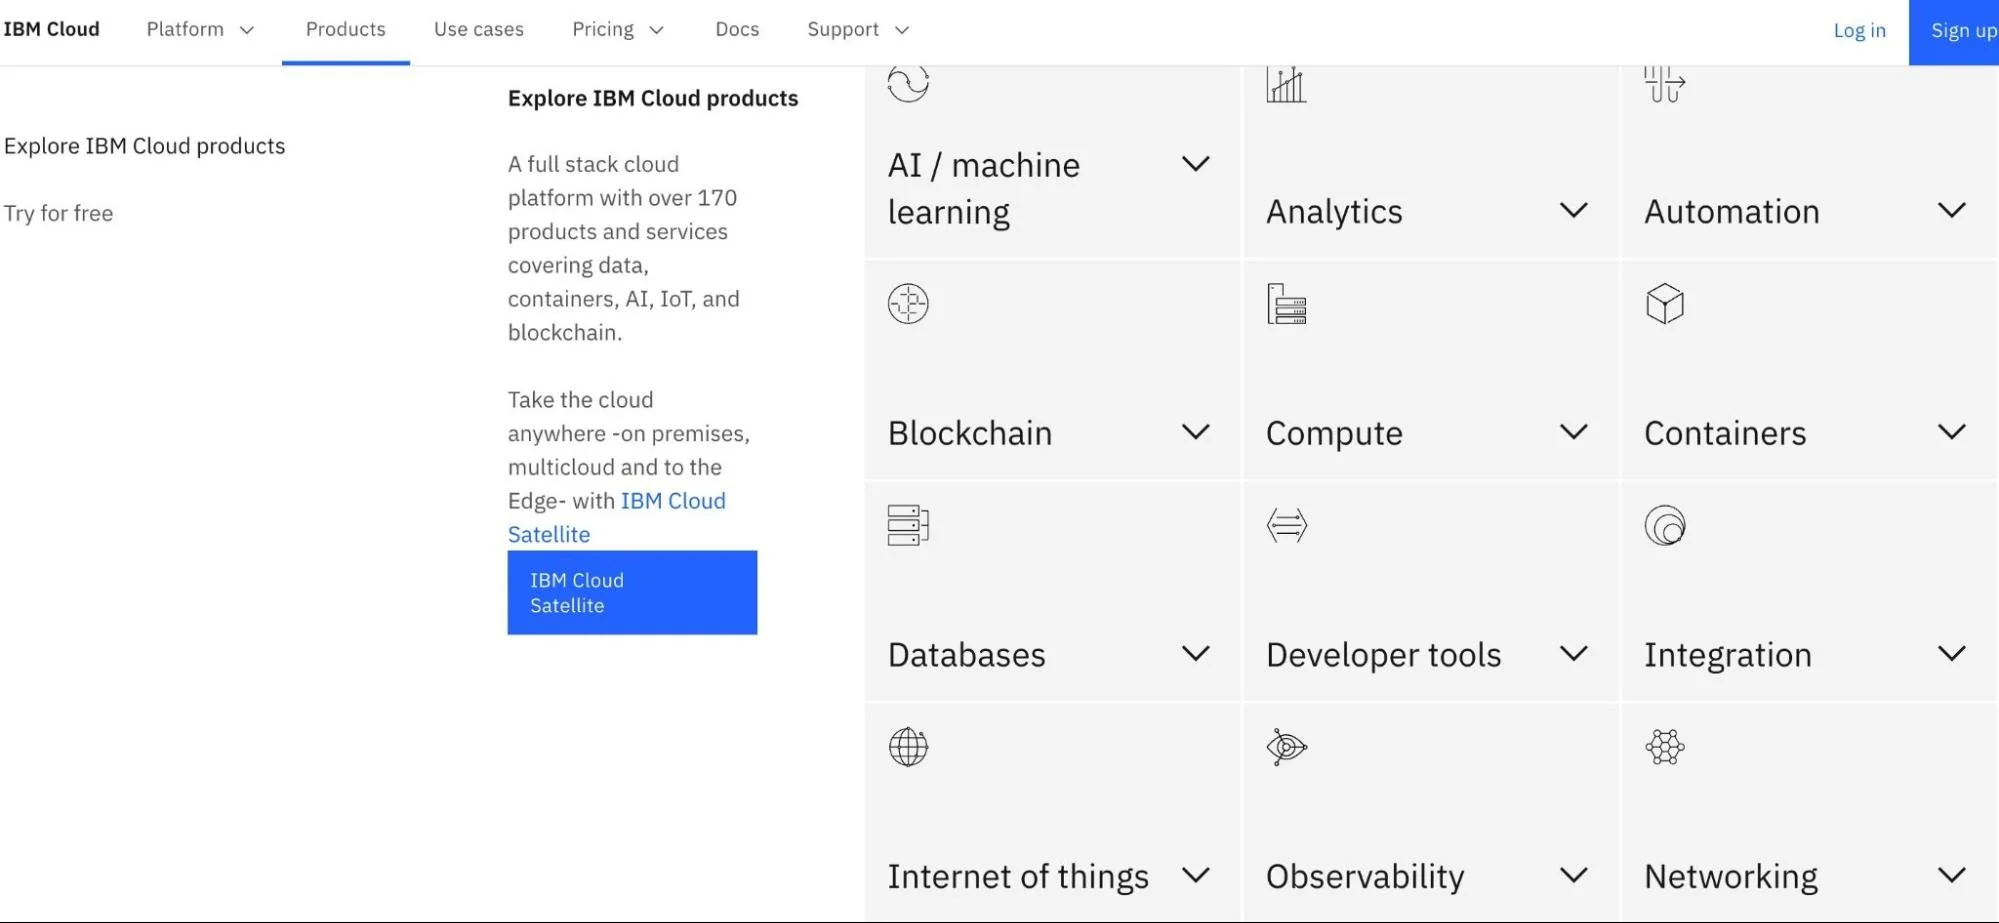Click the Containers cube icon
The width and height of the screenshot is (1999, 923).
click(x=1665, y=304)
